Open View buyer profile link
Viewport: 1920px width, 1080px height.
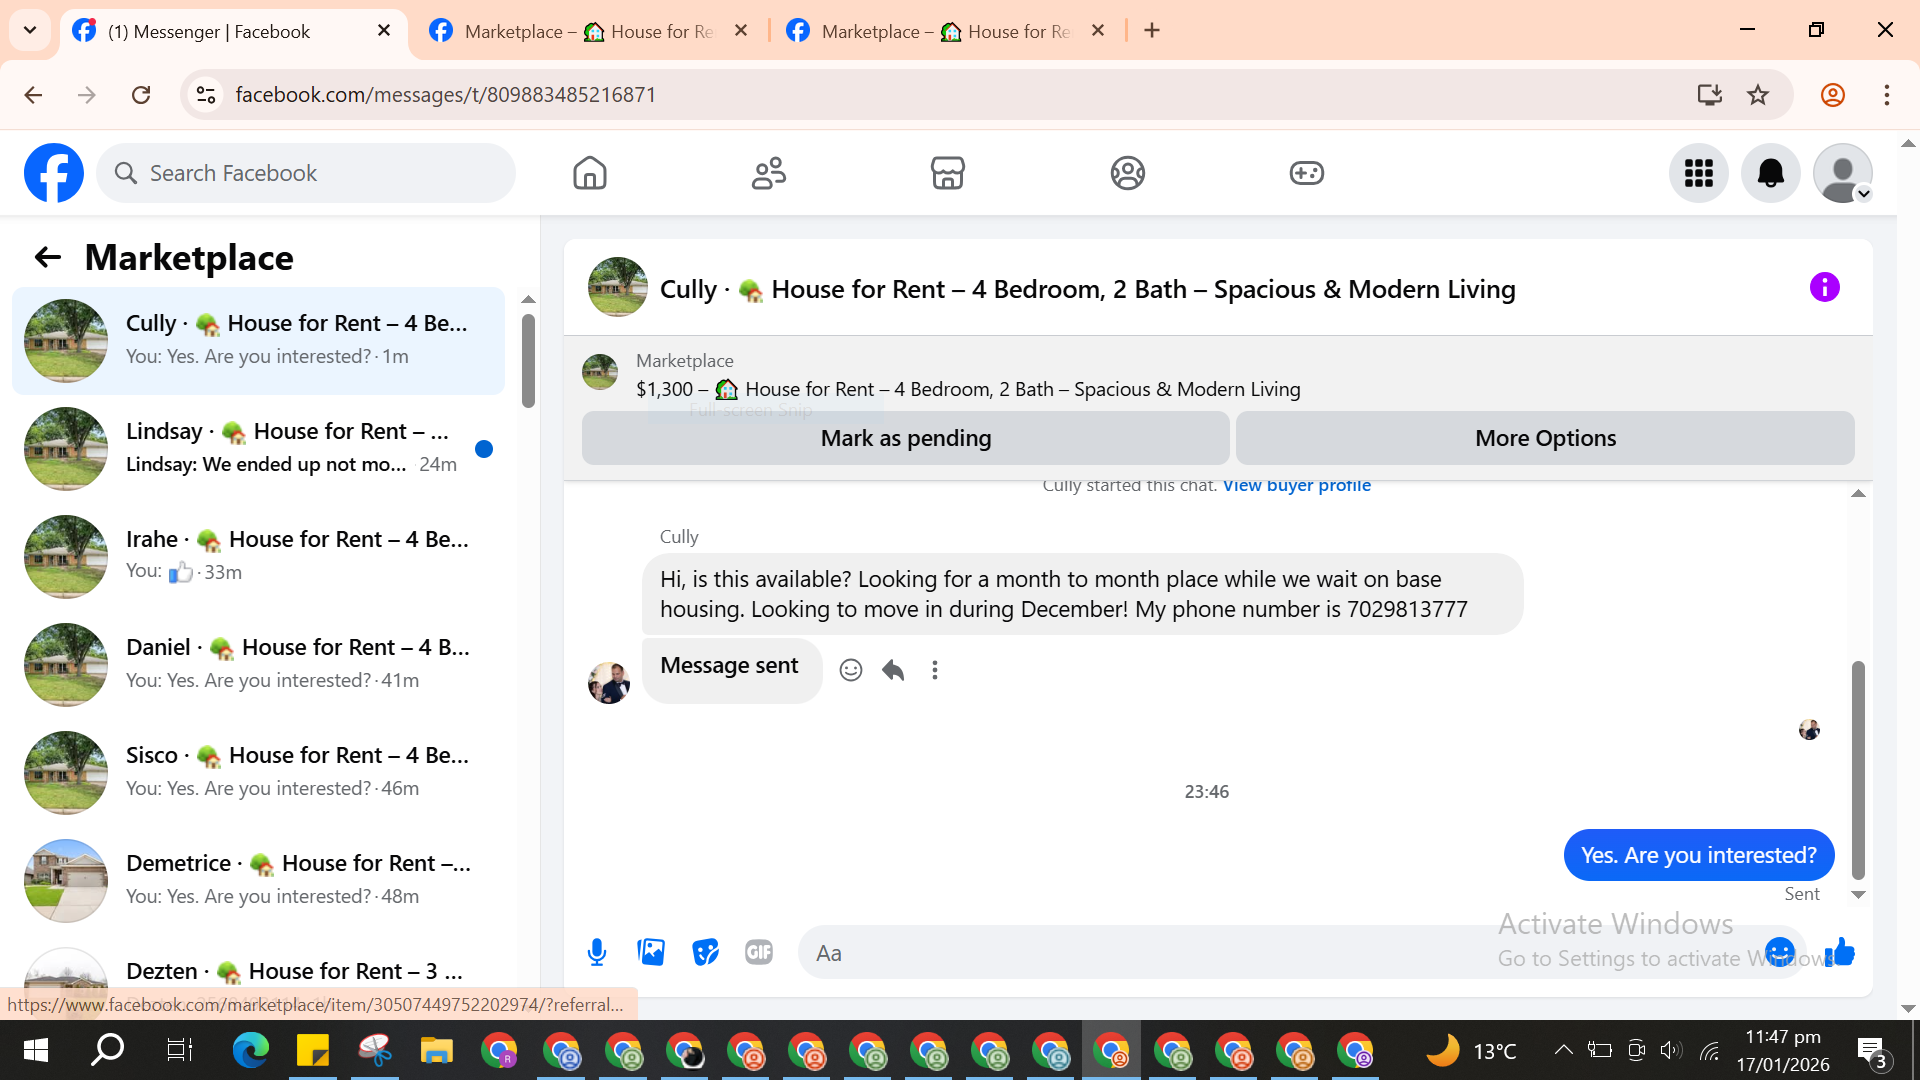[x=1296, y=486]
